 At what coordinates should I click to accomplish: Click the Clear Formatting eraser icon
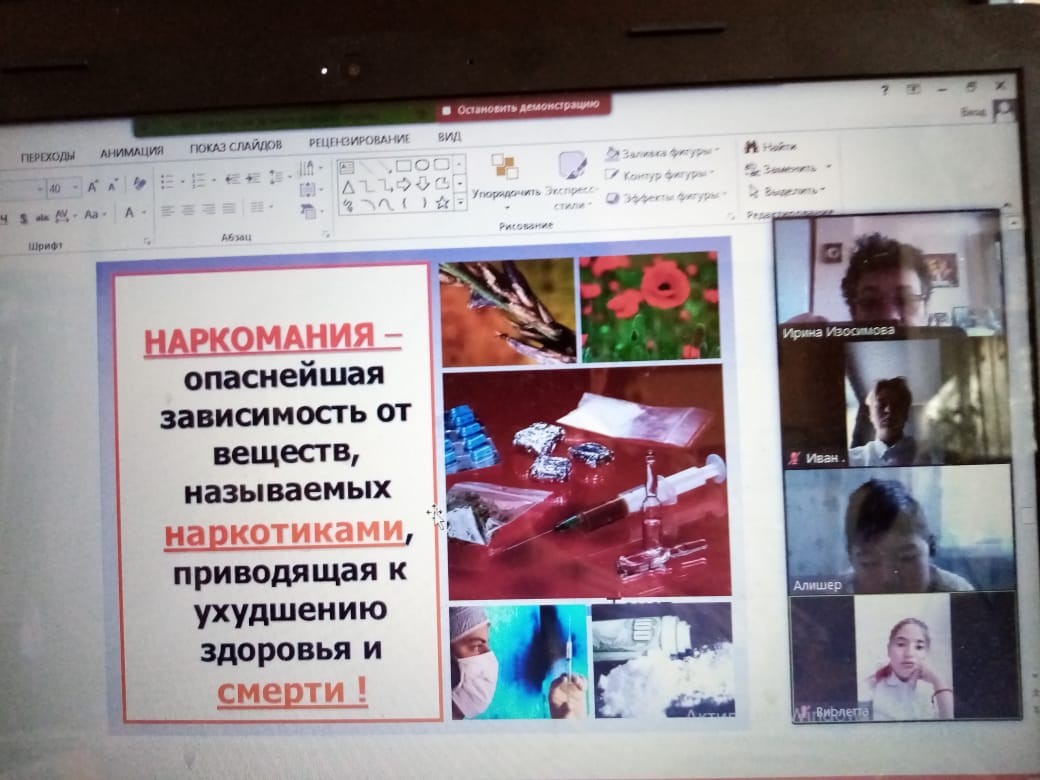coord(139,184)
